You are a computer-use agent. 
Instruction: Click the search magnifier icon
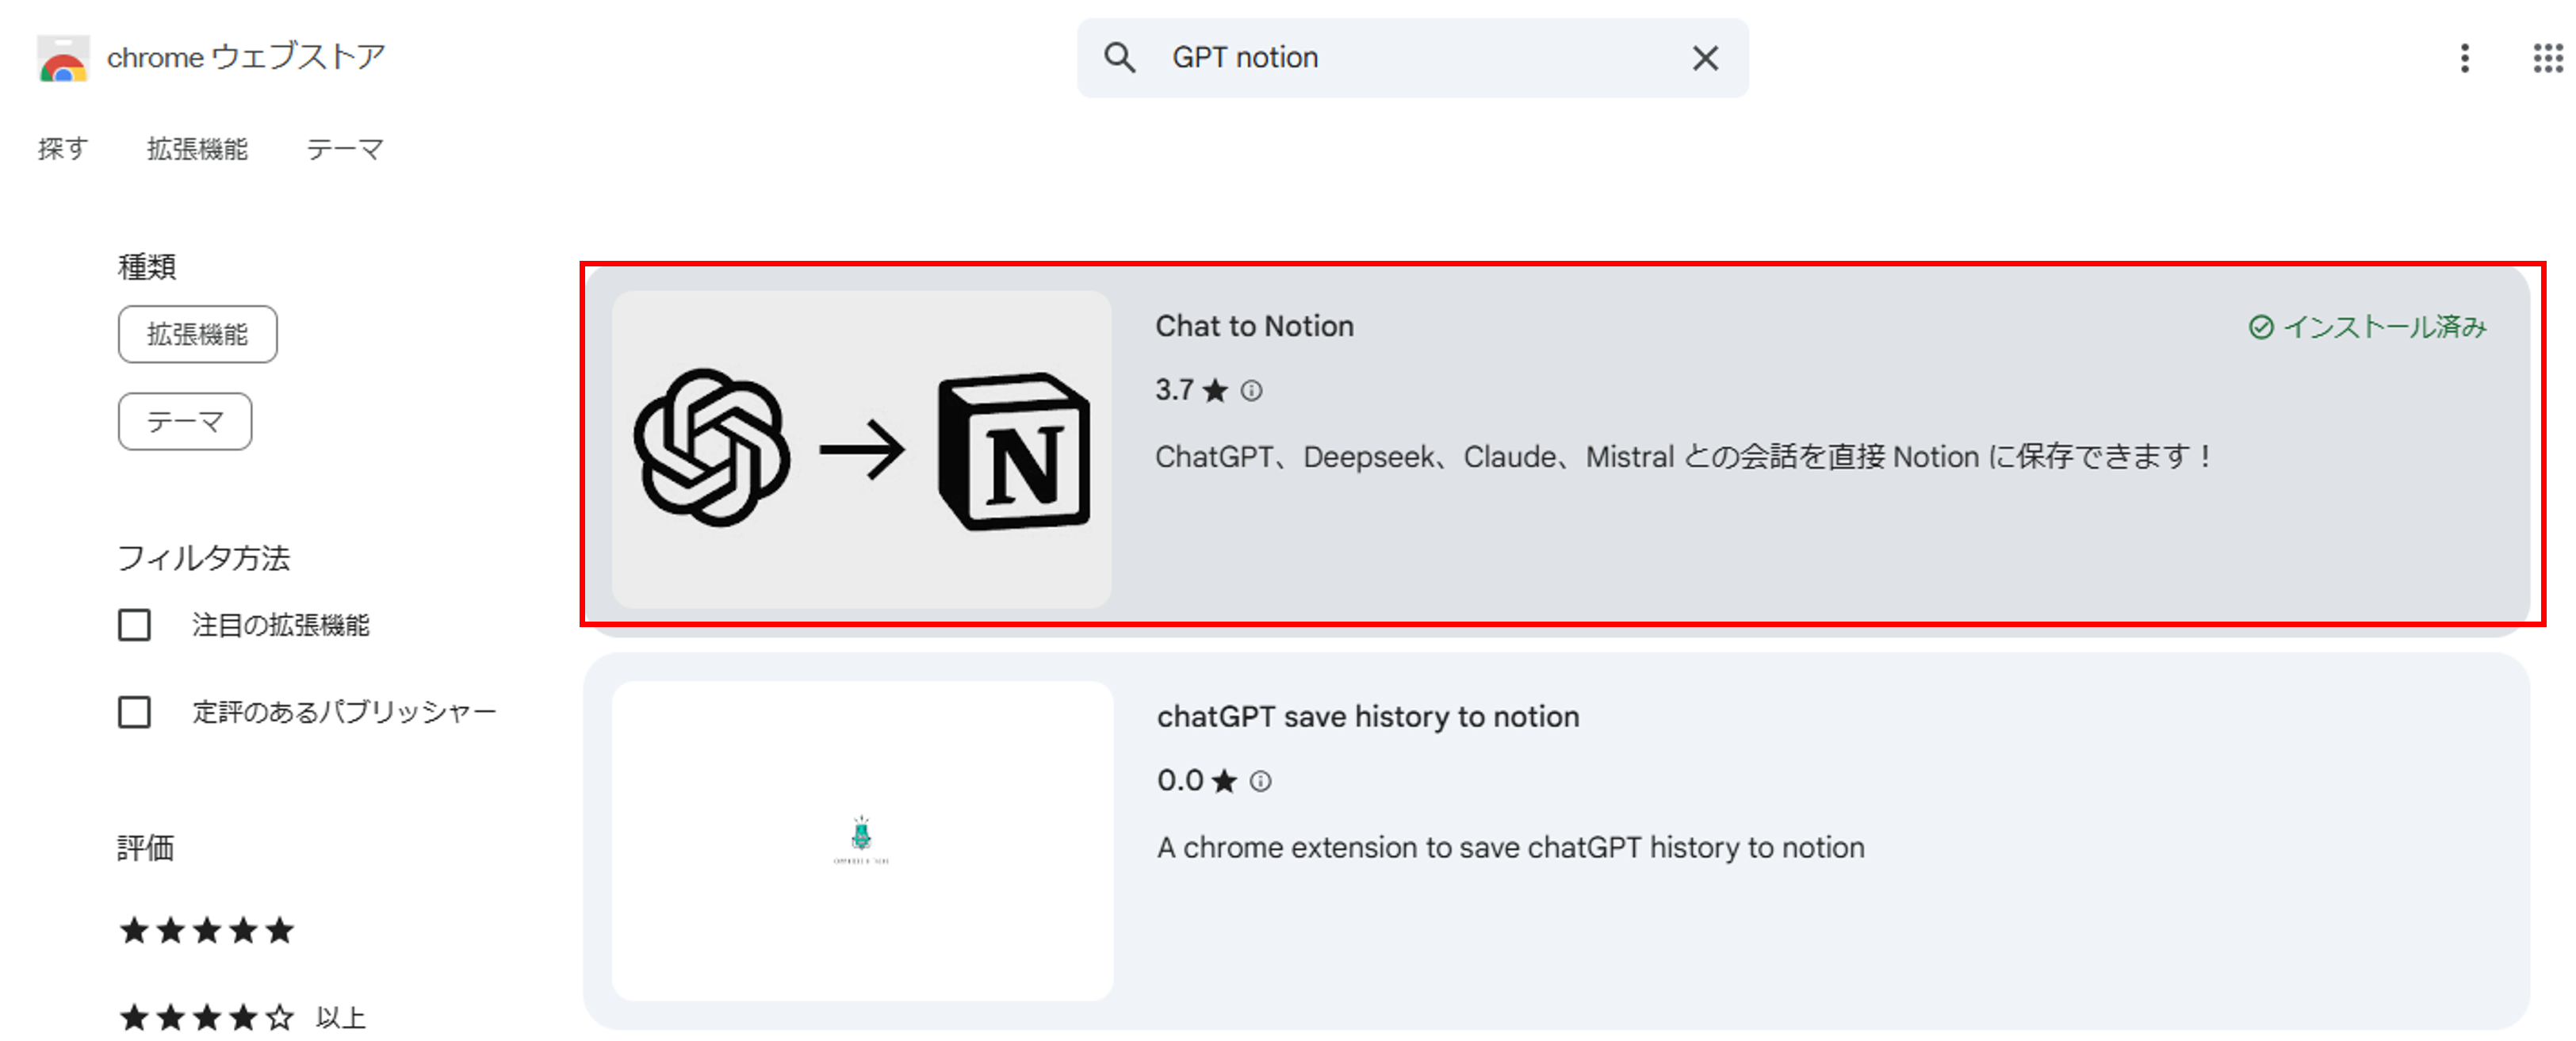pos(1120,58)
